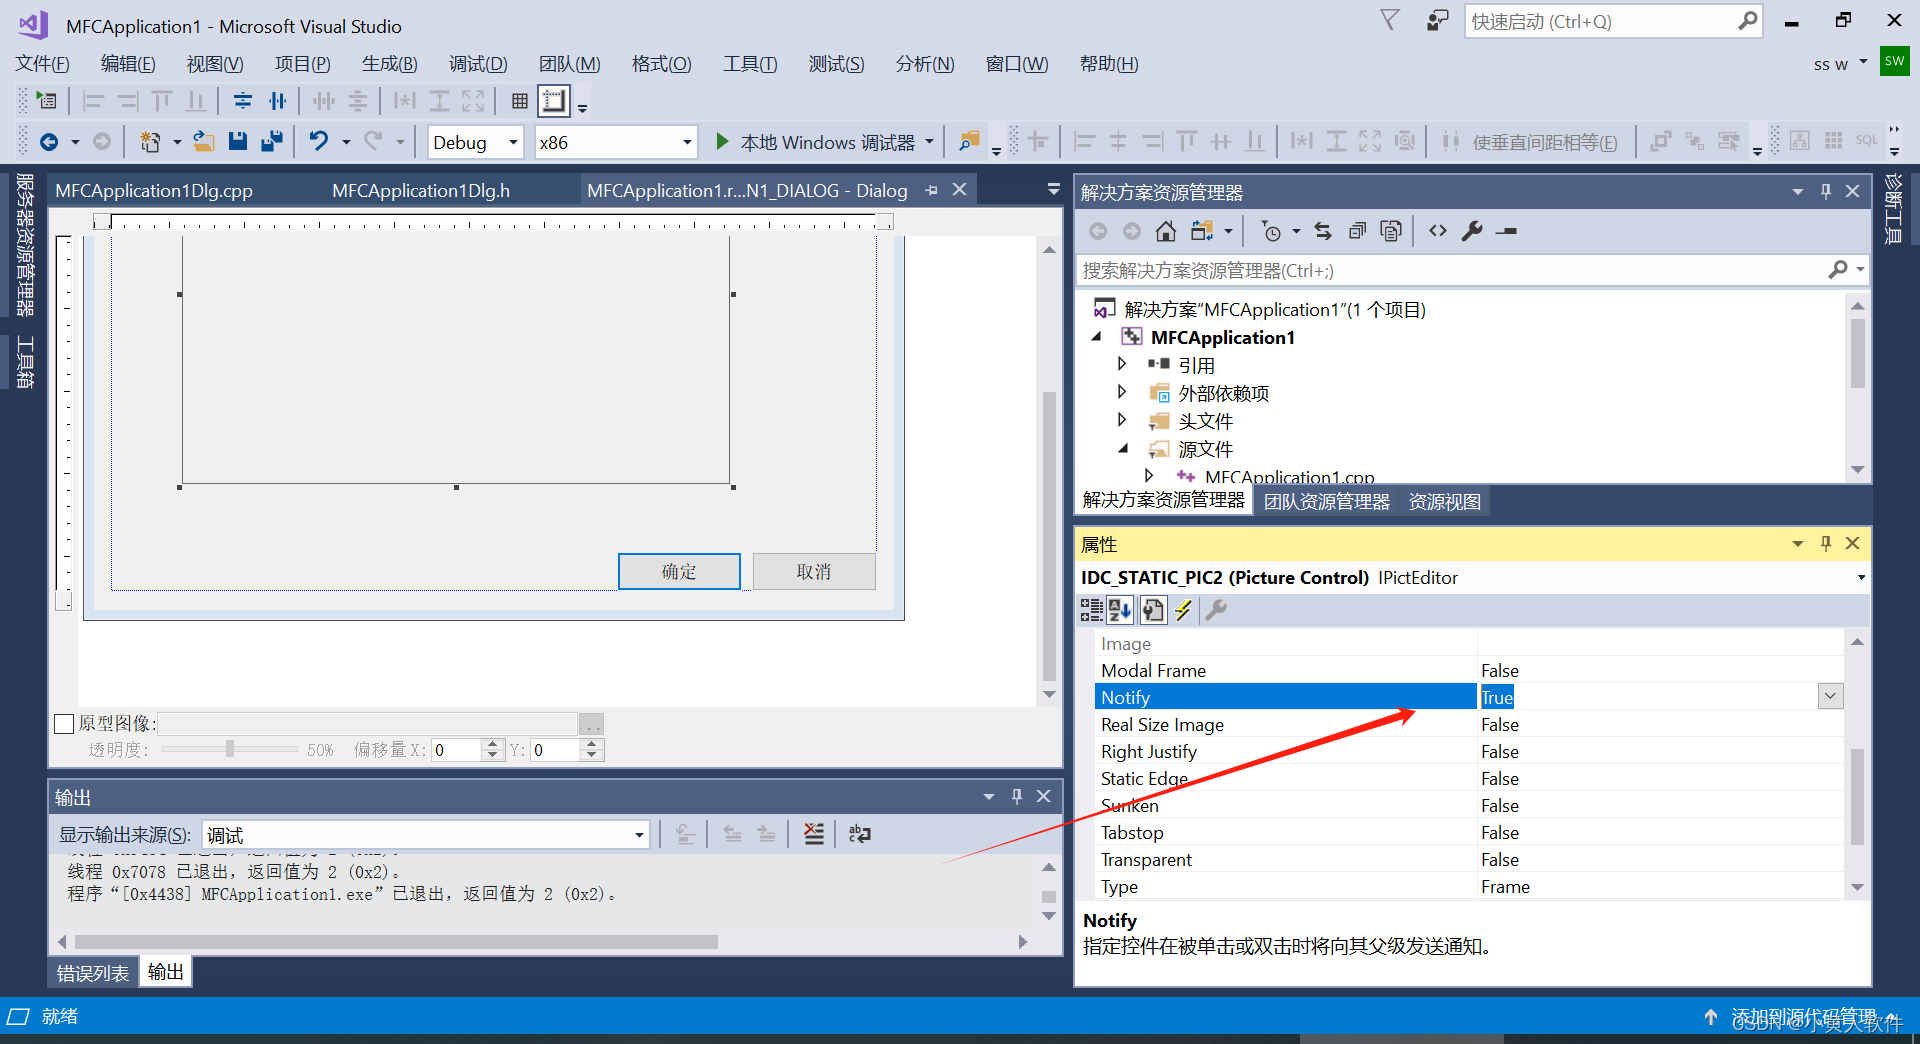Click the Save All icon
Screen dimensions: 1920x1044
pos(271,142)
